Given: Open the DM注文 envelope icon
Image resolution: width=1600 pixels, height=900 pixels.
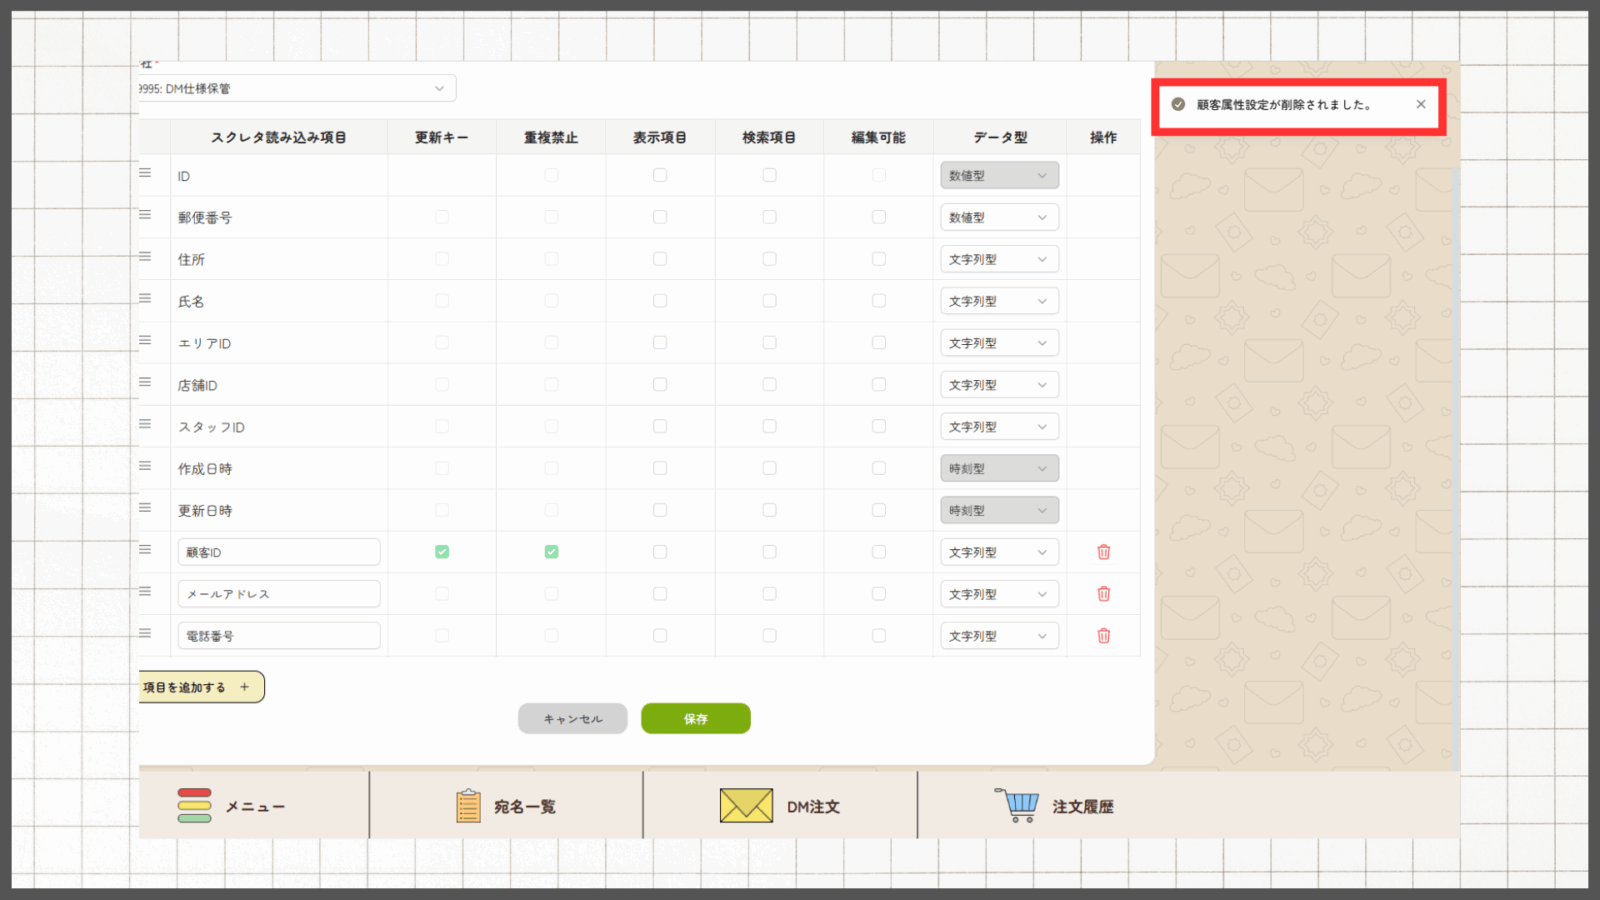Looking at the screenshot, I should click(746, 806).
